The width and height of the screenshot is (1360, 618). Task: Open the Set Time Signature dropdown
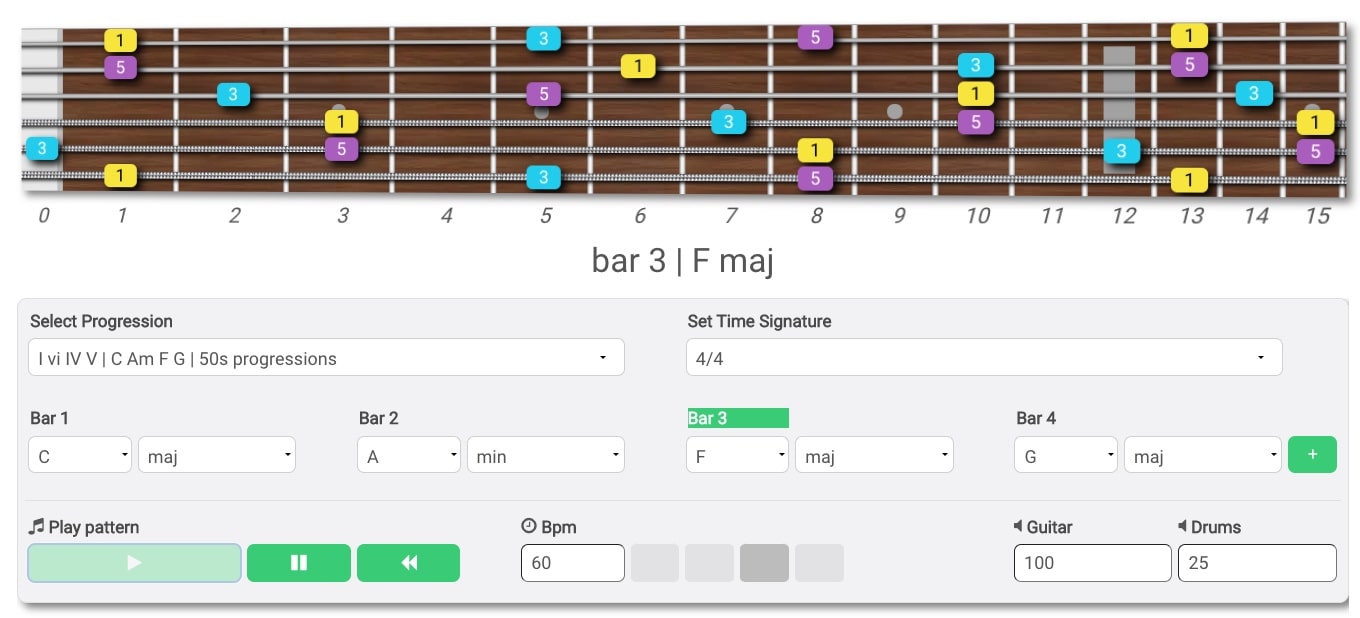point(983,357)
